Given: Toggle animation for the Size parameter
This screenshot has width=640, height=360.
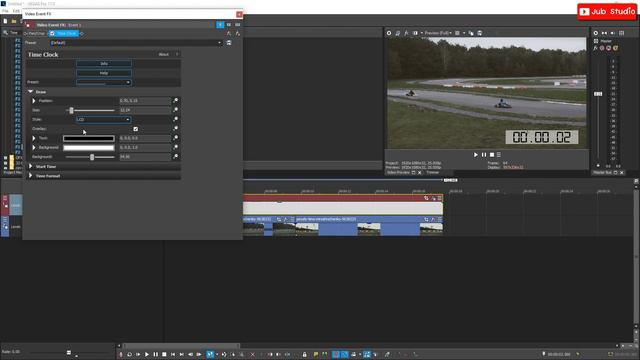Looking at the screenshot, I should pos(176,110).
